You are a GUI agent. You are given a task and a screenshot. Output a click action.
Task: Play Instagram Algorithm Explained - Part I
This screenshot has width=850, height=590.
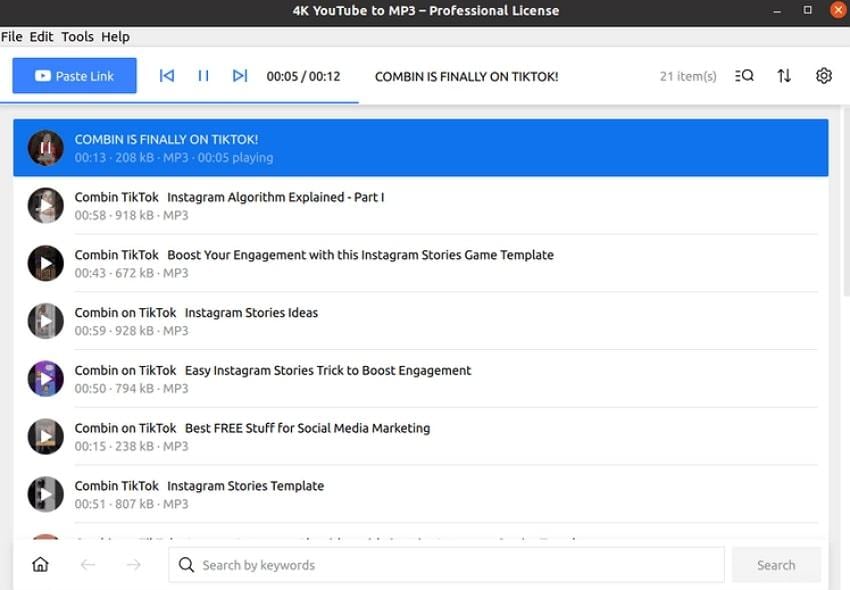point(46,206)
